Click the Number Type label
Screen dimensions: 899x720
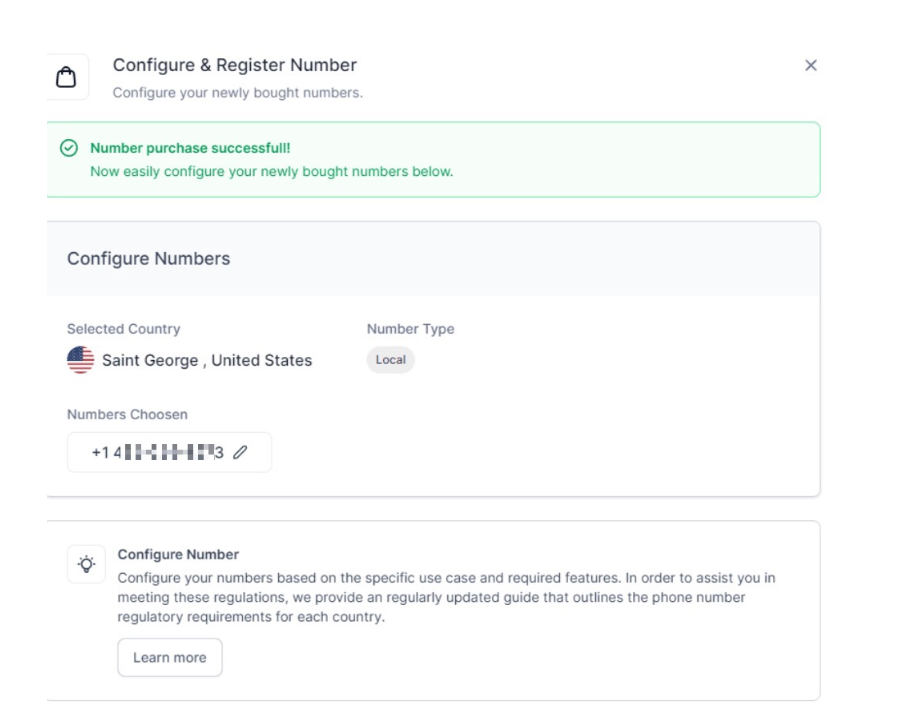click(410, 329)
